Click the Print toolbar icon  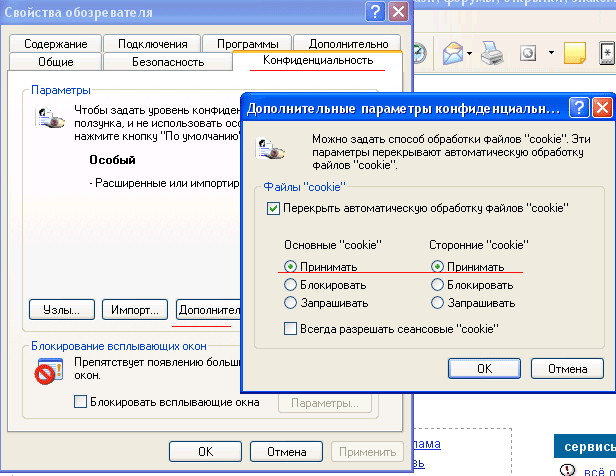coord(491,52)
